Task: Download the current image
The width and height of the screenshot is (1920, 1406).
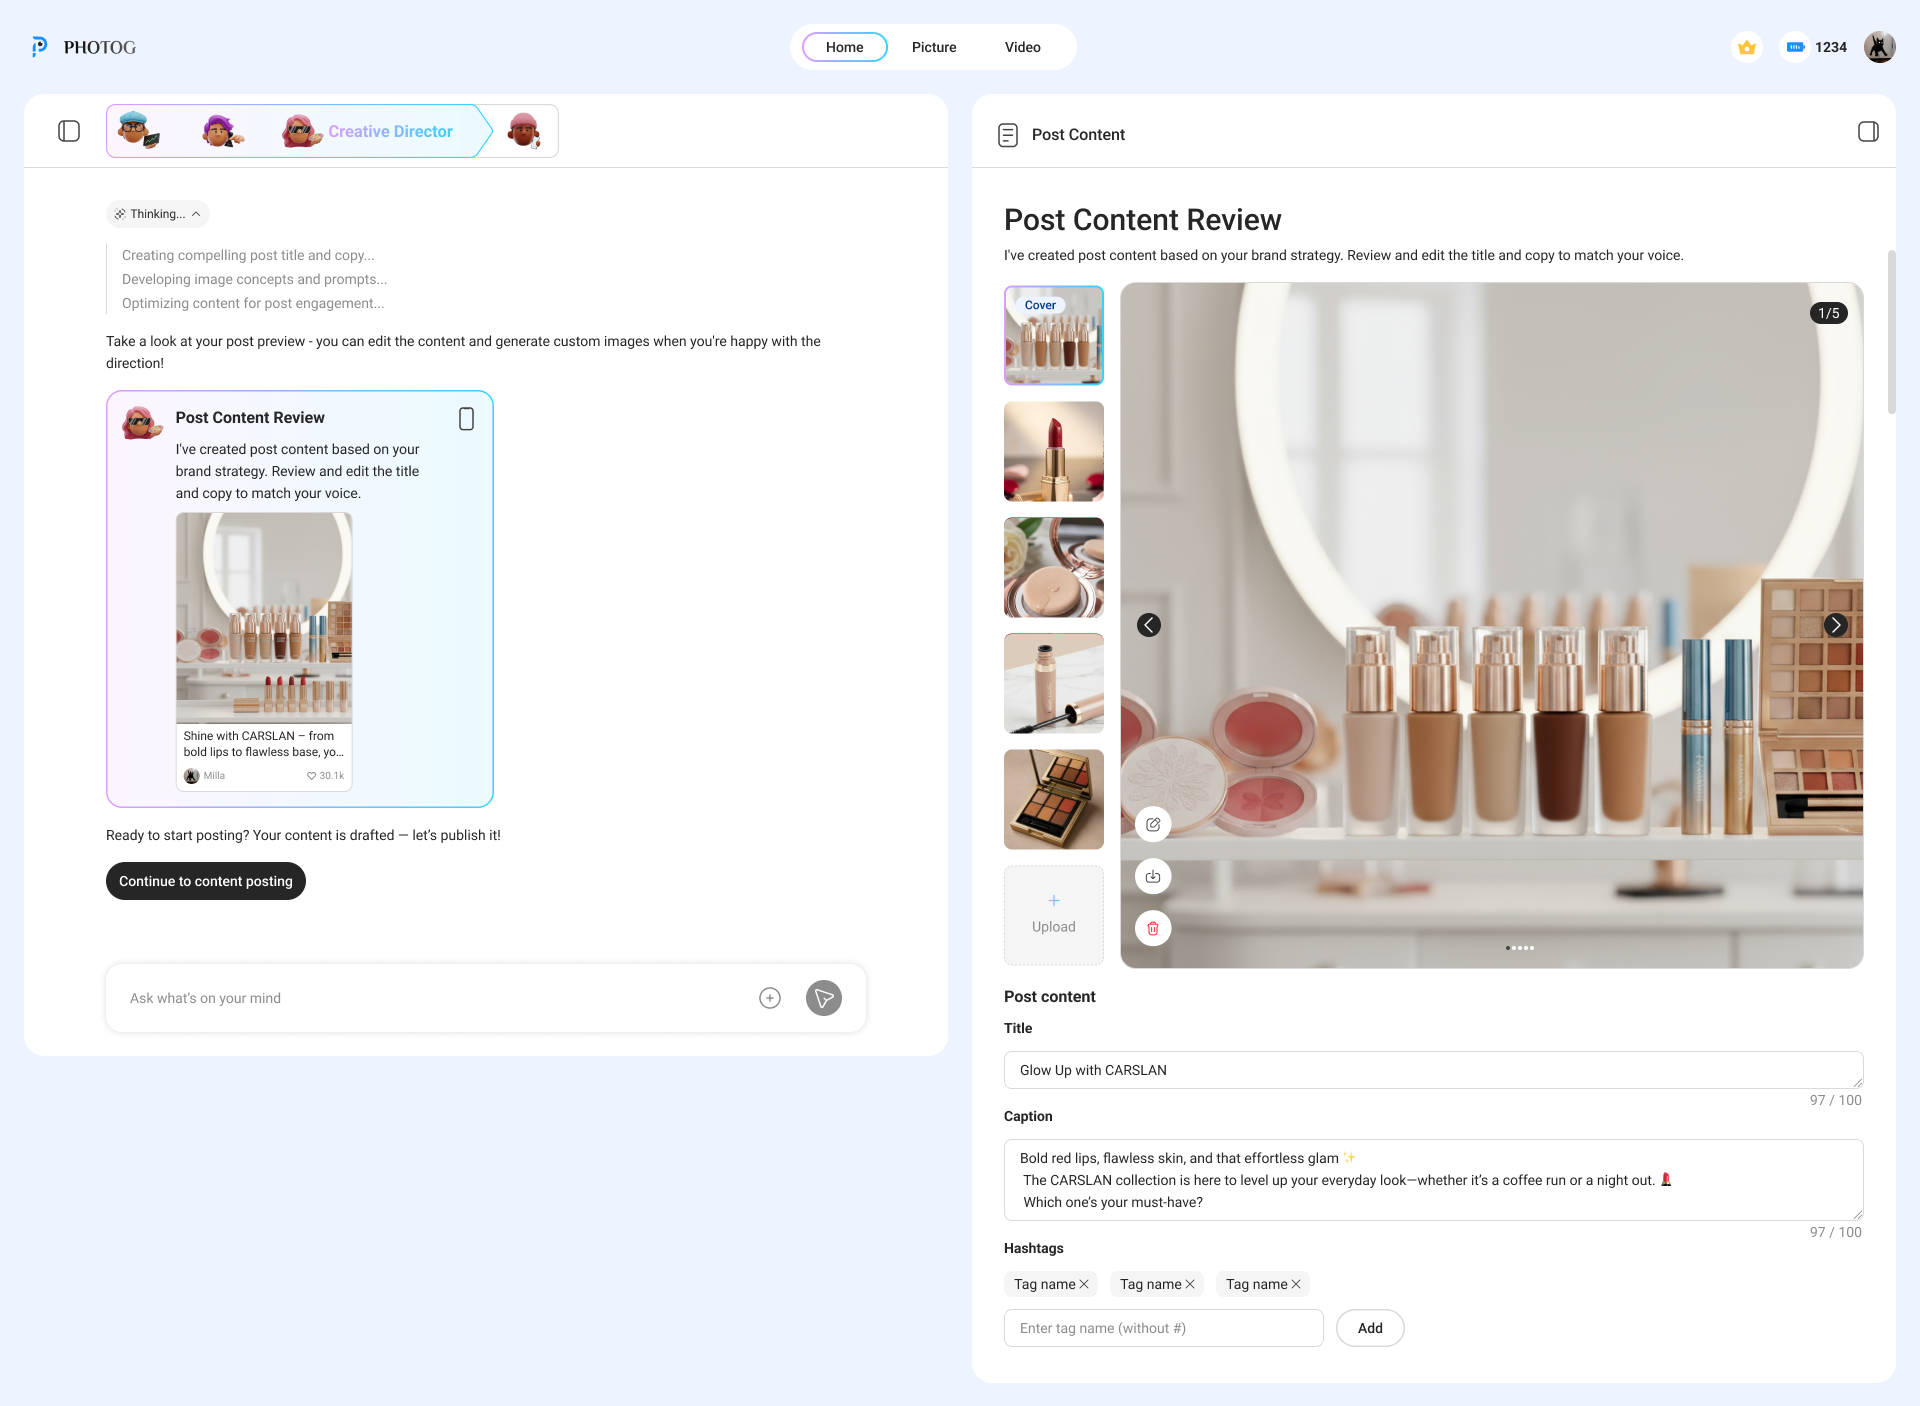Action: (1153, 877)
